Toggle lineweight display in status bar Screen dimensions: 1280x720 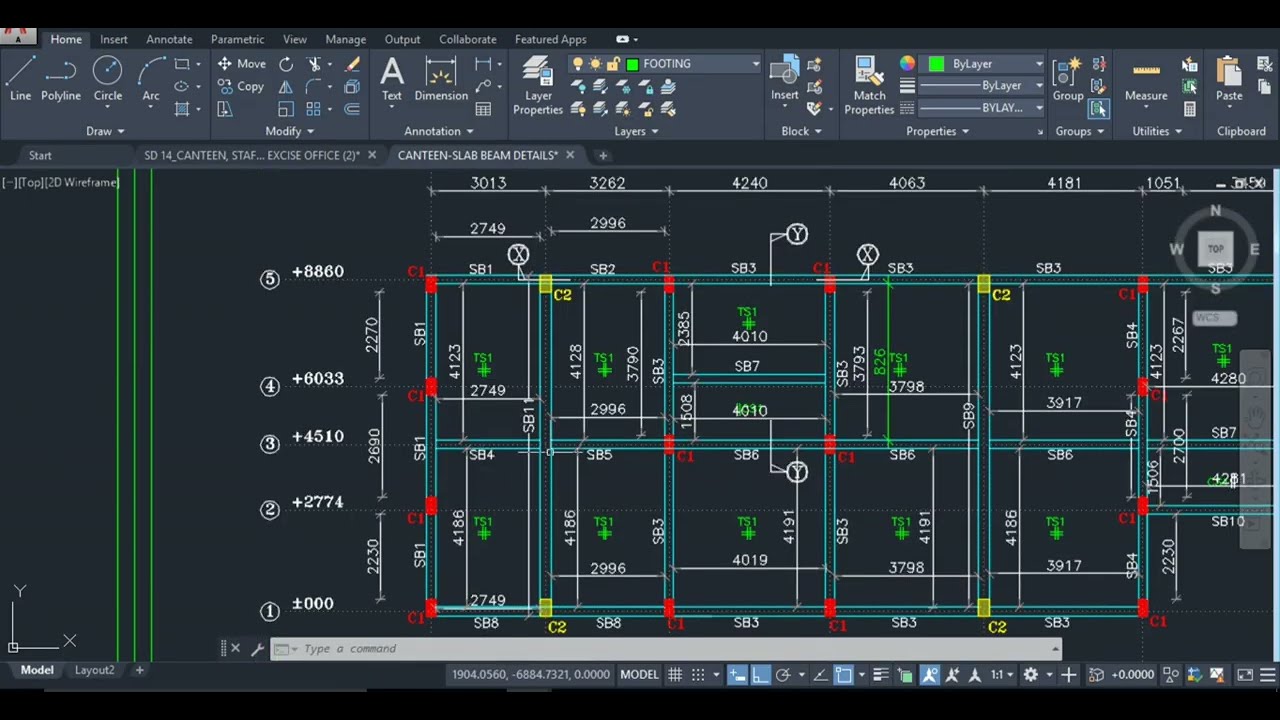(881, 675)
